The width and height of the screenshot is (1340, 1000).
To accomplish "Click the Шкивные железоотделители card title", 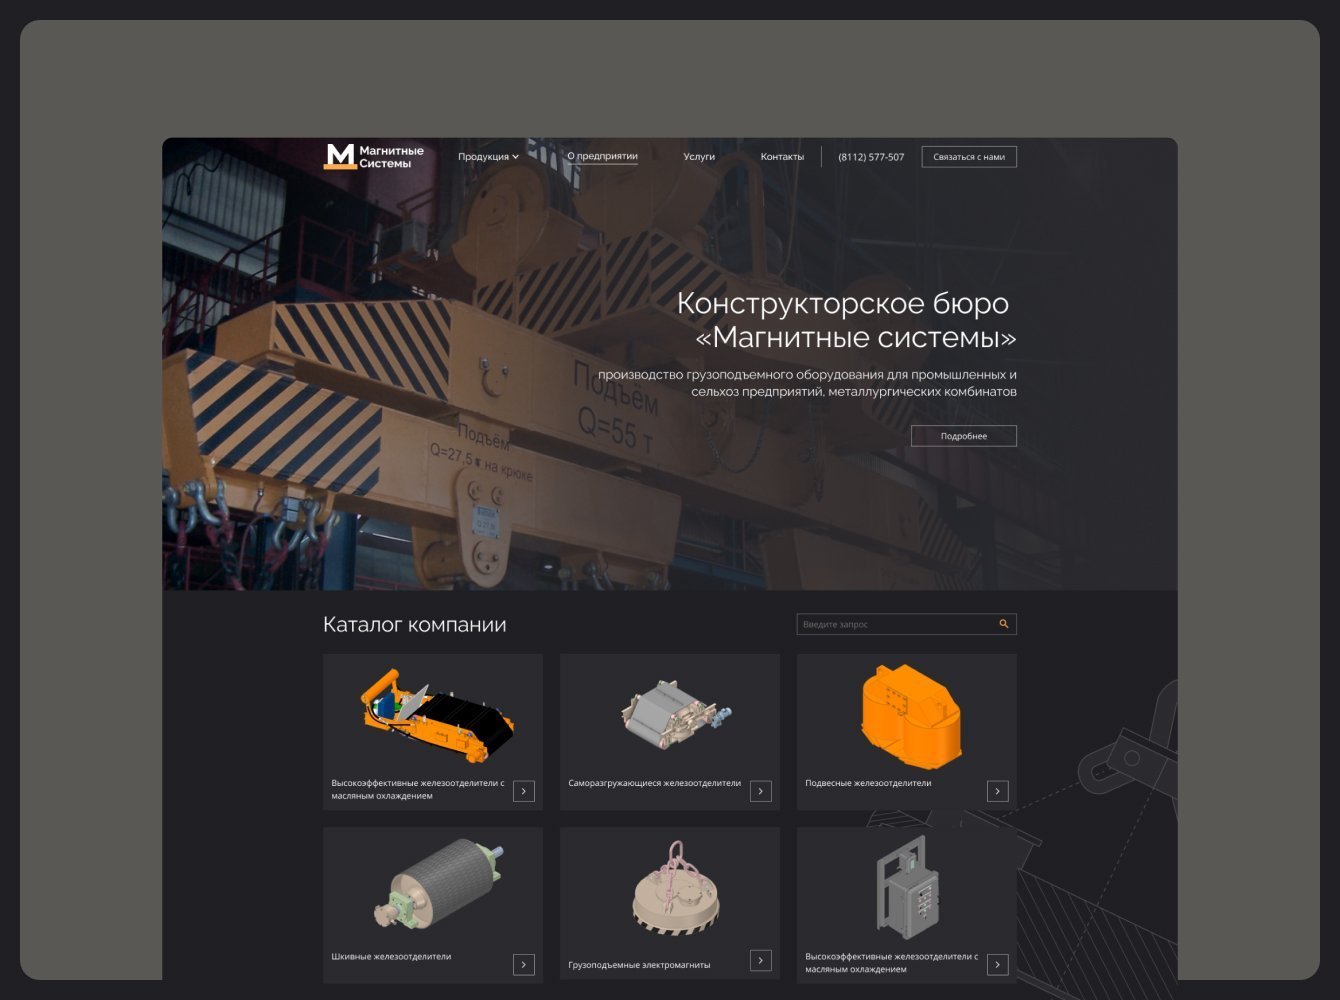I will point(391,956).
